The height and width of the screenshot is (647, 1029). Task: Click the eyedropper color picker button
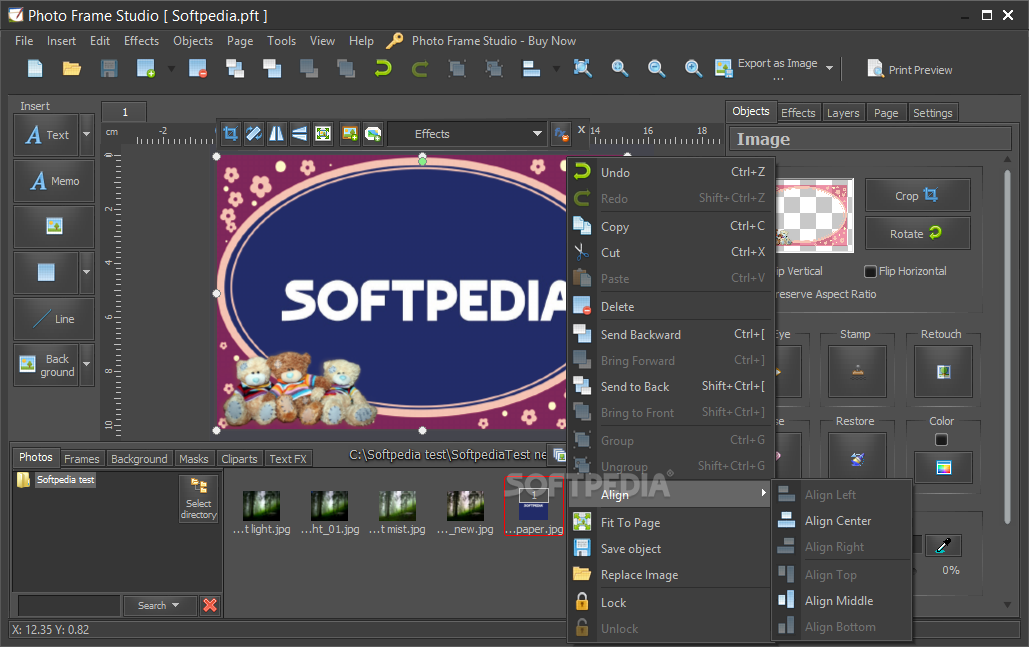coord(943,545)
